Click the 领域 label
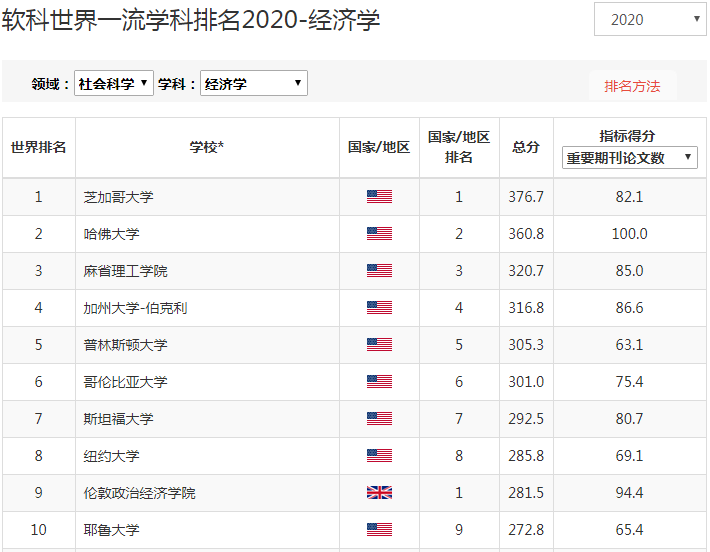This screenshot has width=710, height=552. click(50, 84)
